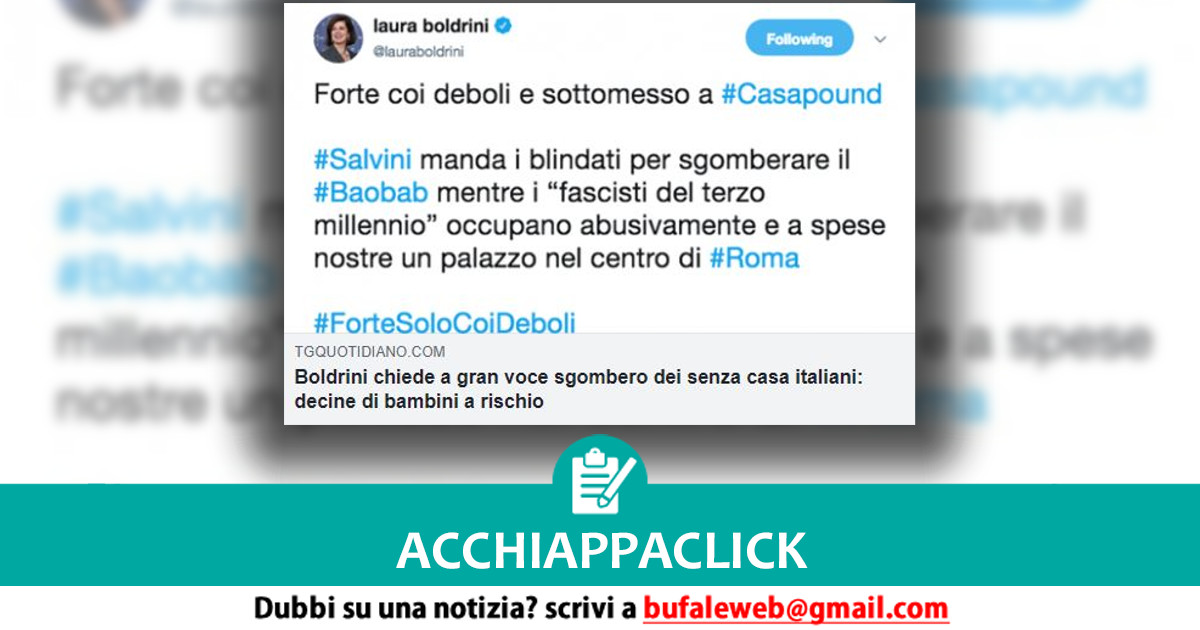The height and width of the screenshot is (630, 1200).
Task: Open the #Casapound hashtag
Action: click(802, 94)
